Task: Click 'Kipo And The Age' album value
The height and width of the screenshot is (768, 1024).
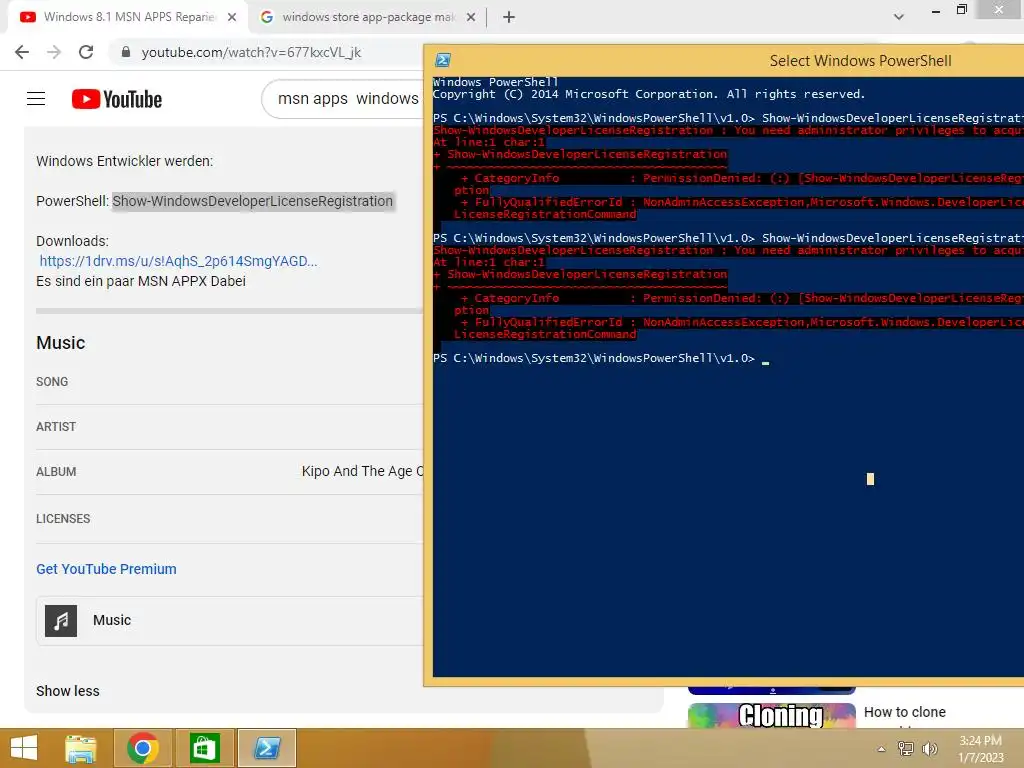Action: (x=362, y=471)
